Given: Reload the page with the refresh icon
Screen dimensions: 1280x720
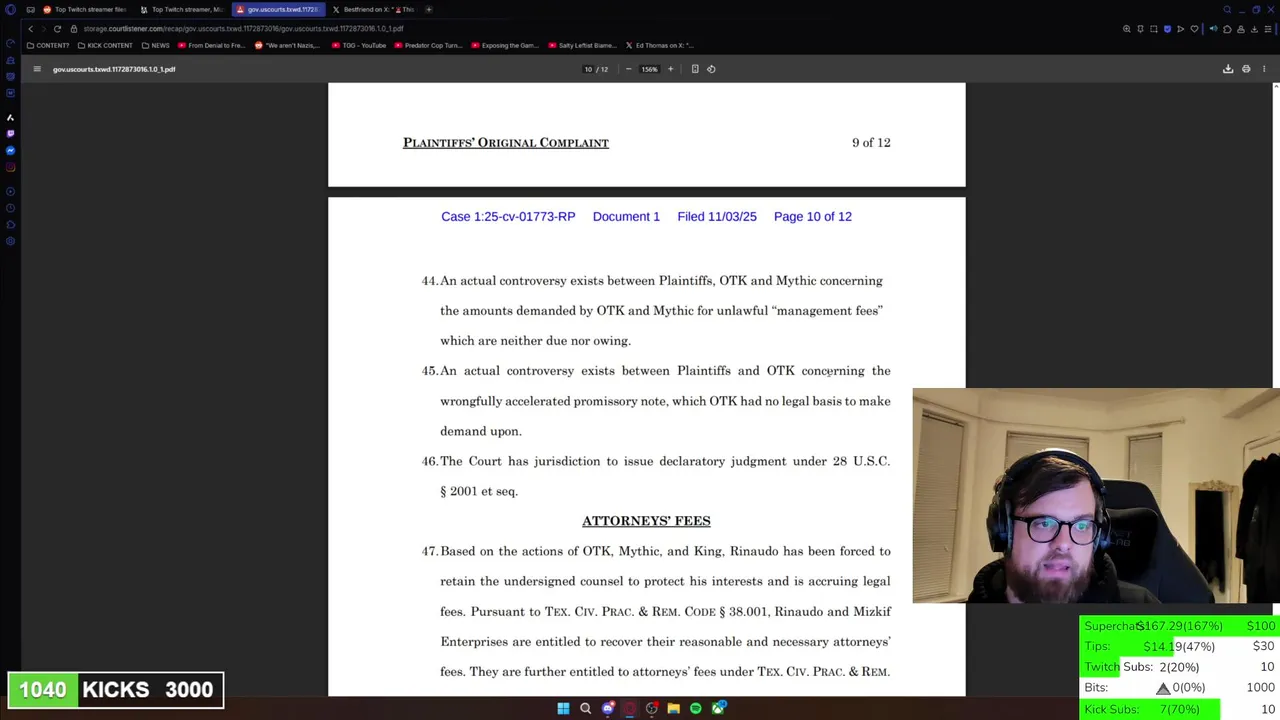Looking at the screenshot, I should point(57,29).
